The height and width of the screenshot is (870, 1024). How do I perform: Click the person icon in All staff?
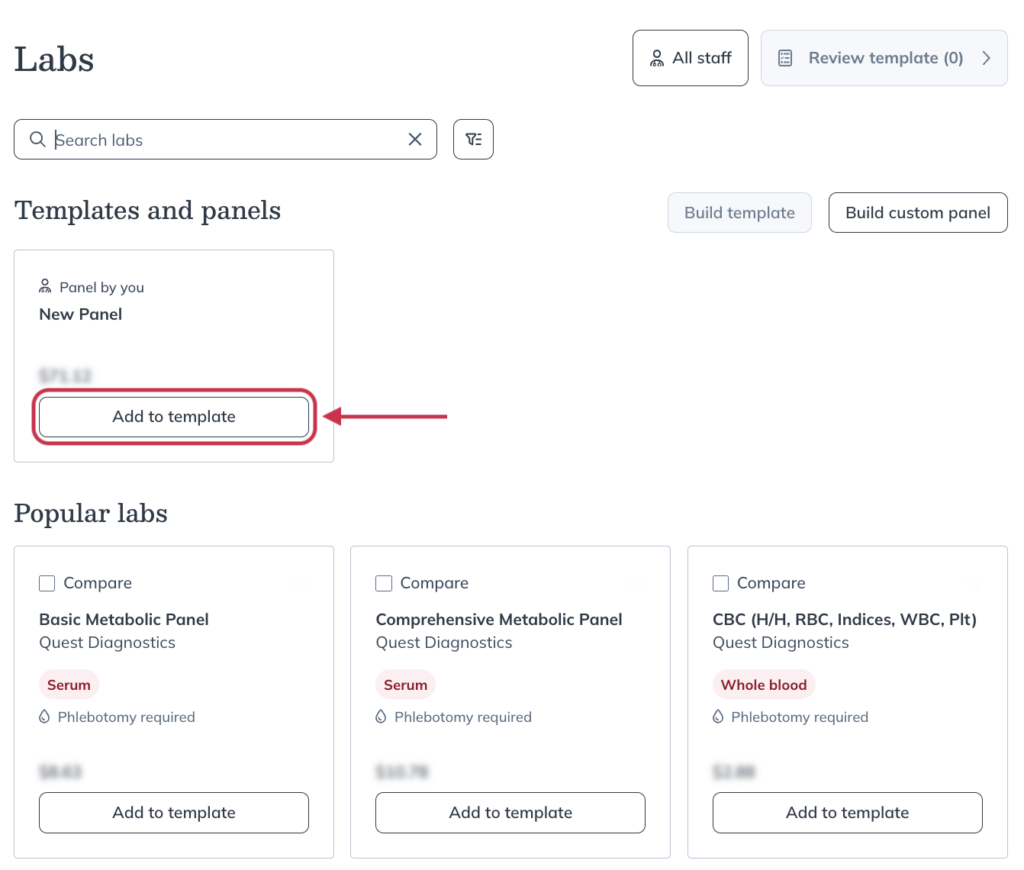(657, 58)
